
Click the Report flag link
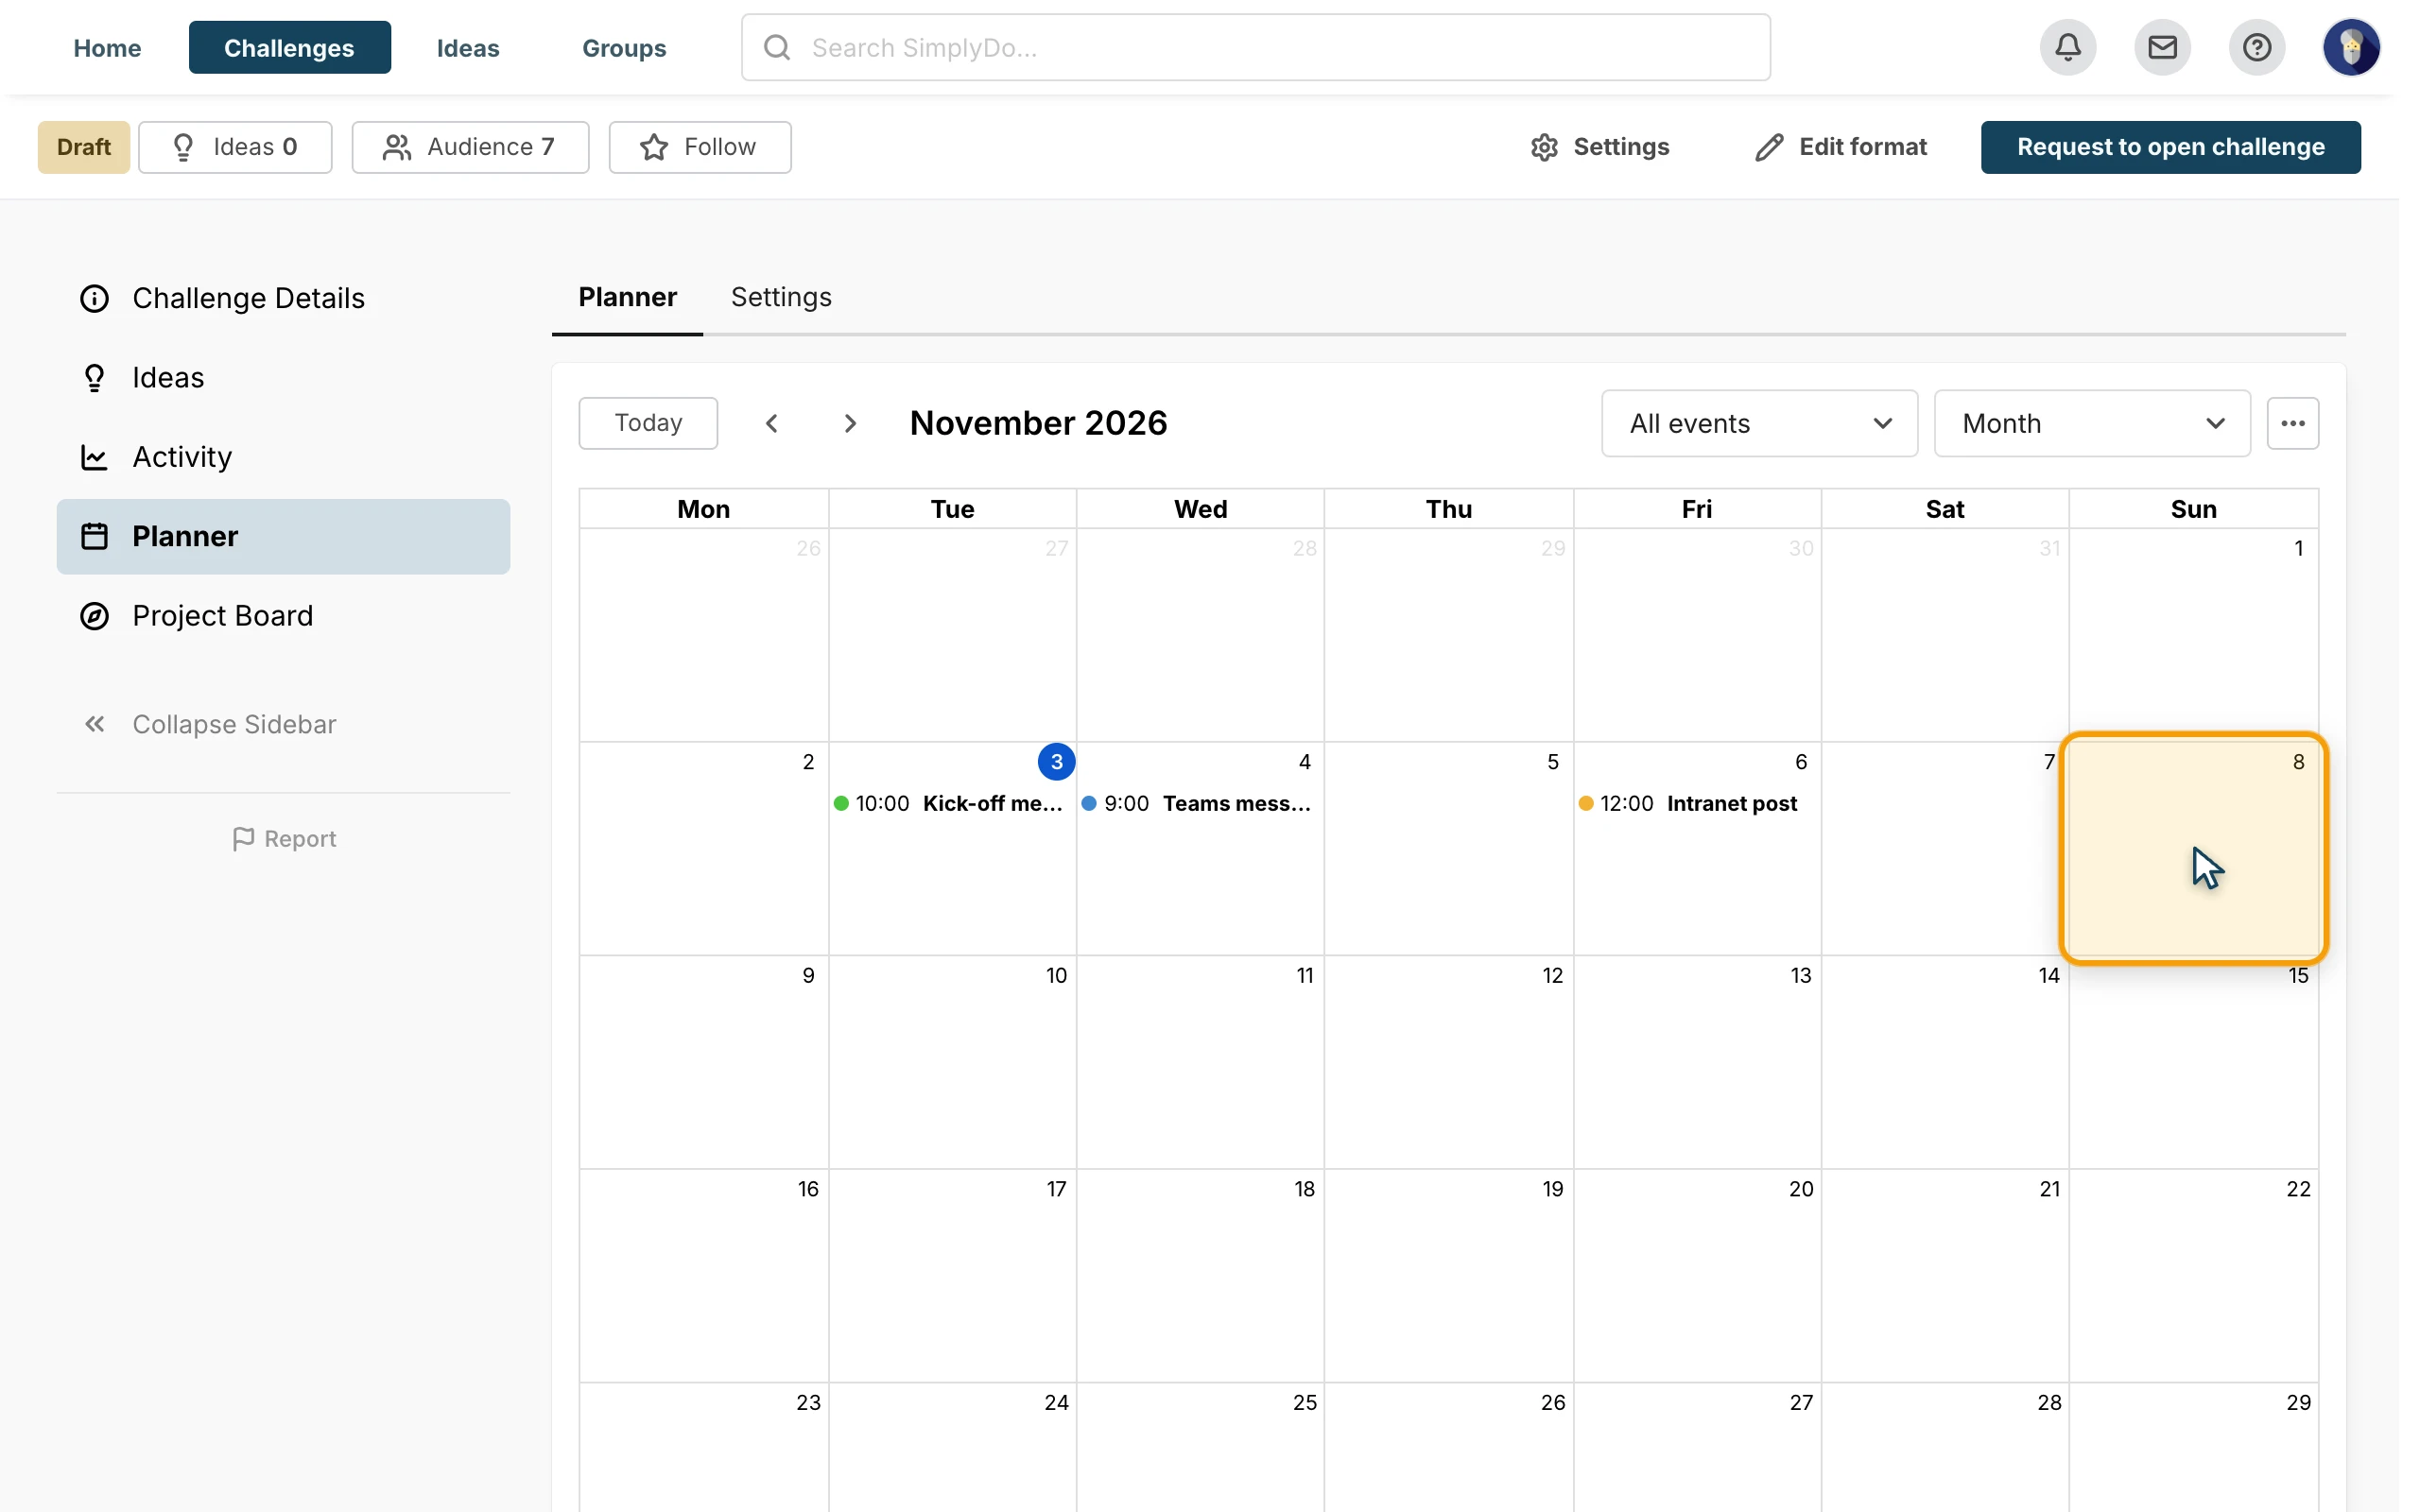[x=284, y=838]
